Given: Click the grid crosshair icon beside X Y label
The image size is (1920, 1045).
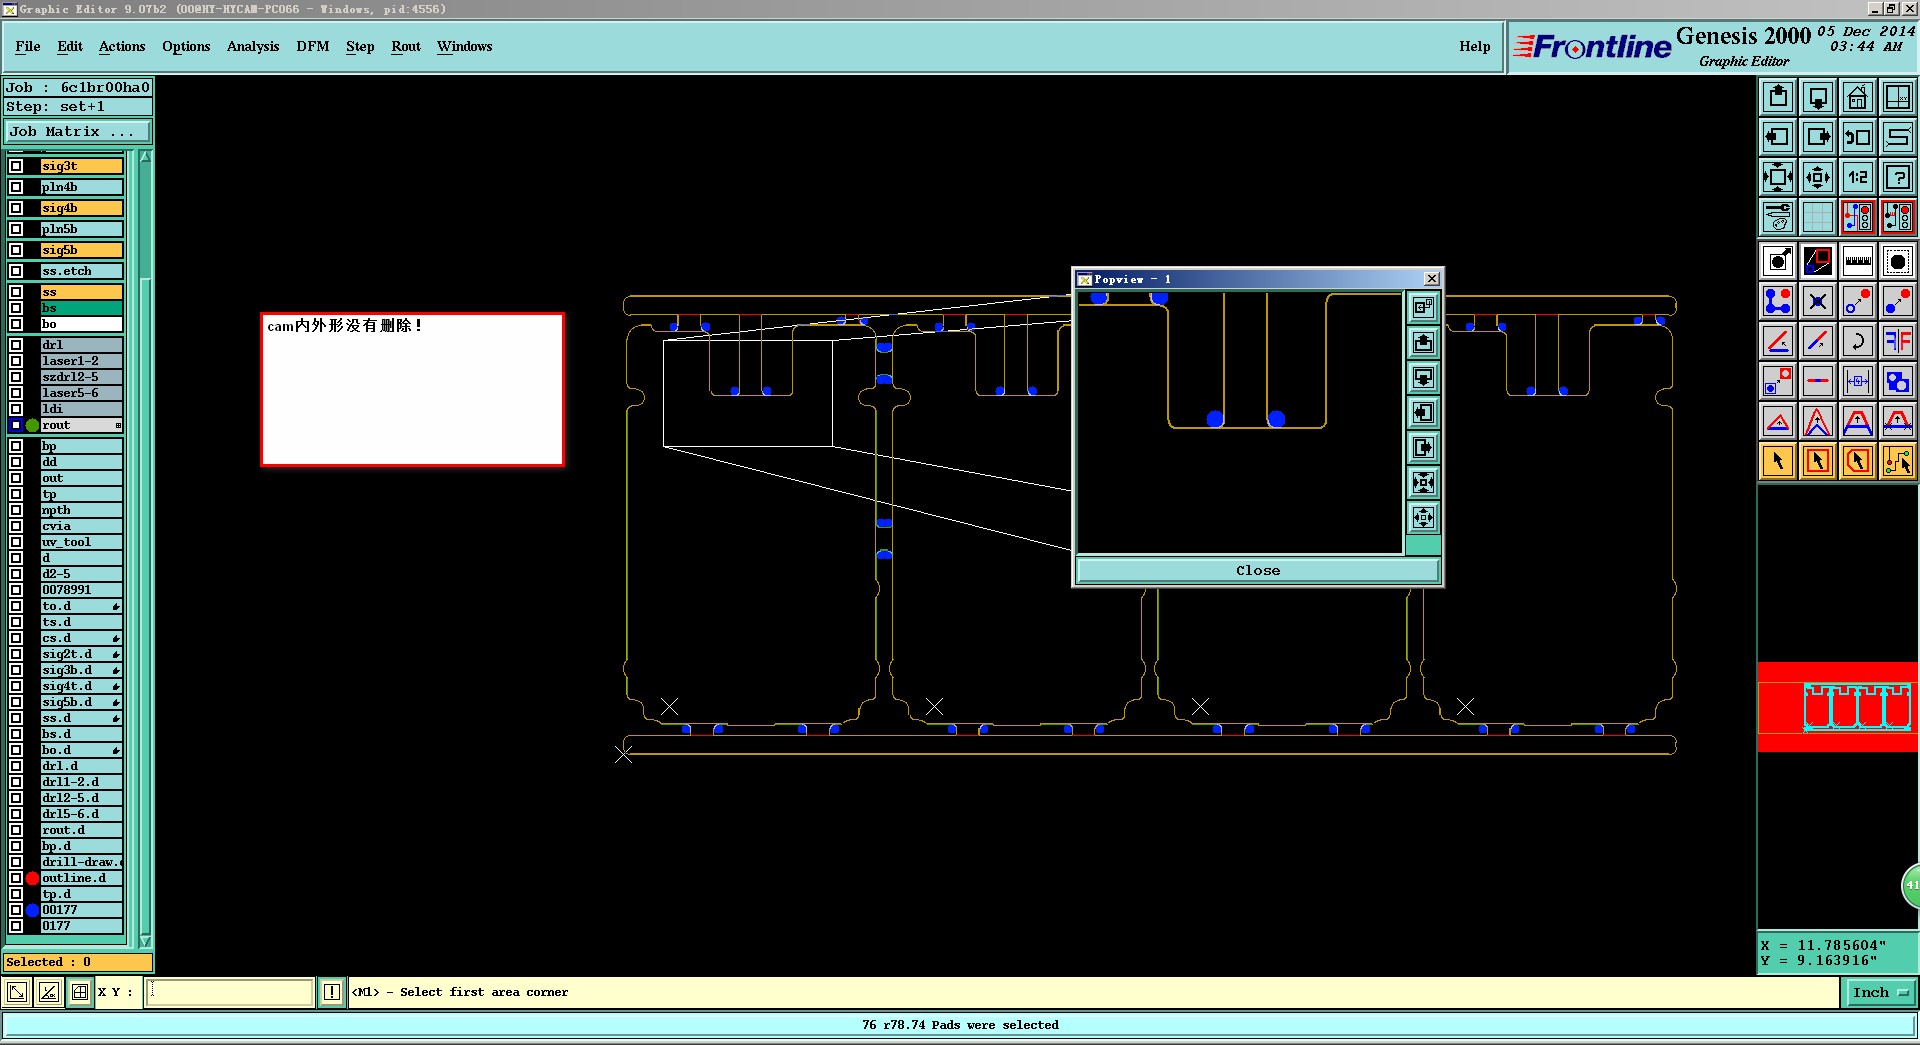Looking at the screenshot, I should pyautogui.click(x=80, y=992).
